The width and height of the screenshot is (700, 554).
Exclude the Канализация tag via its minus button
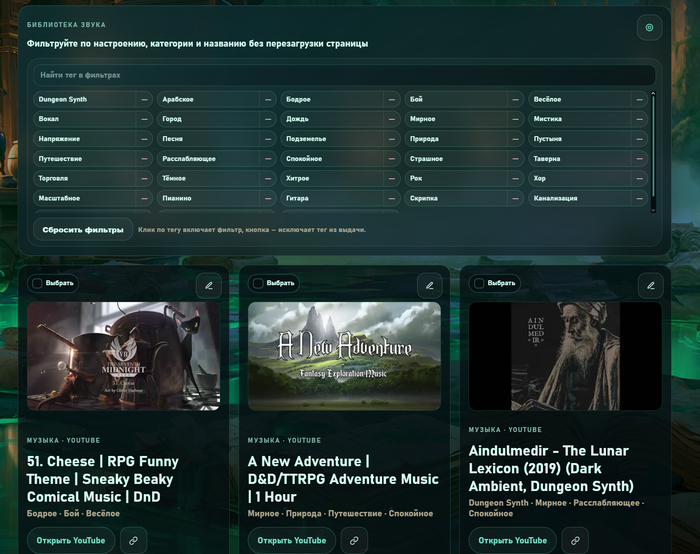[x=639, y=198]
